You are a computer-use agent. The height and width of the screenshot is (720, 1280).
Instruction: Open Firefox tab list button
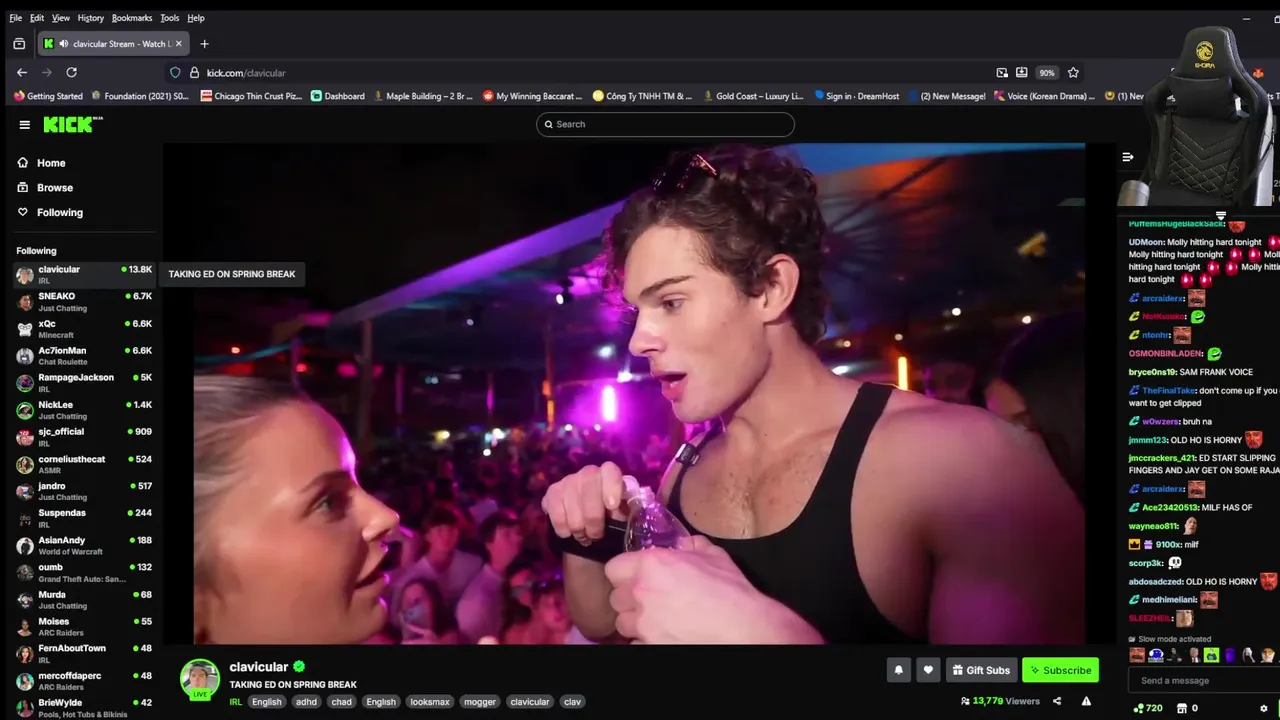18,44
